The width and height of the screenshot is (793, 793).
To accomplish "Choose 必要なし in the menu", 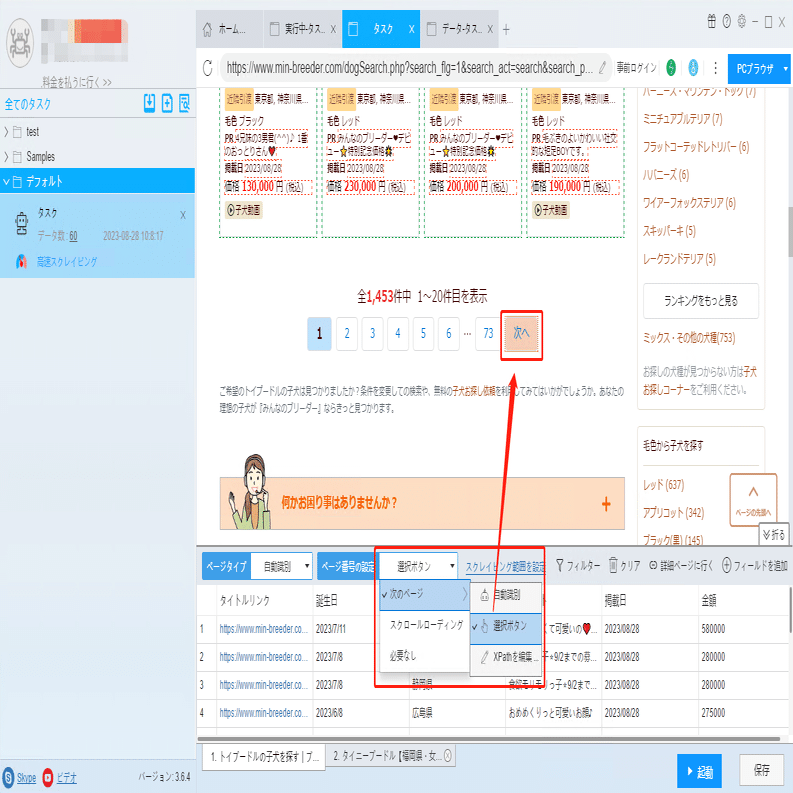I will click(x=424, y=656).
